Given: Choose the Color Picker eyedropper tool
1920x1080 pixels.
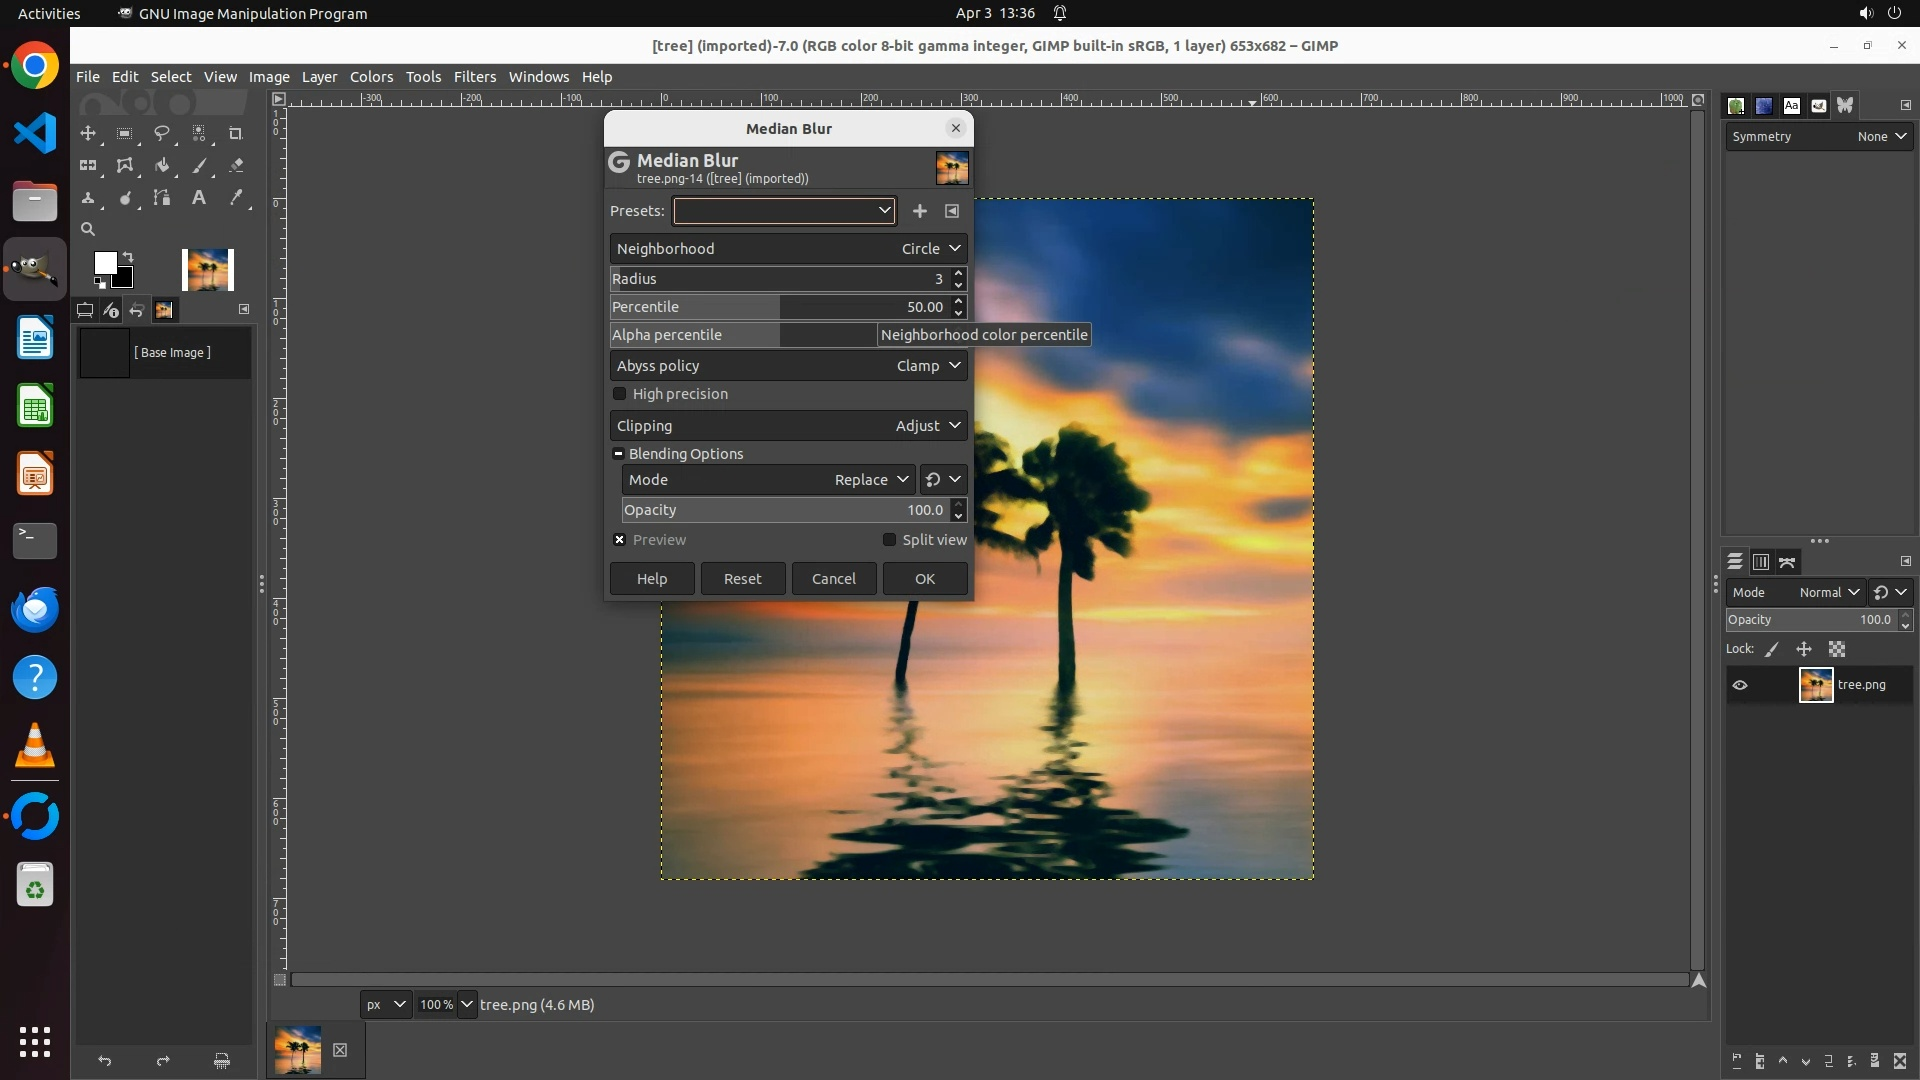Looking at the screenshot, I should (x=236, y=198).
